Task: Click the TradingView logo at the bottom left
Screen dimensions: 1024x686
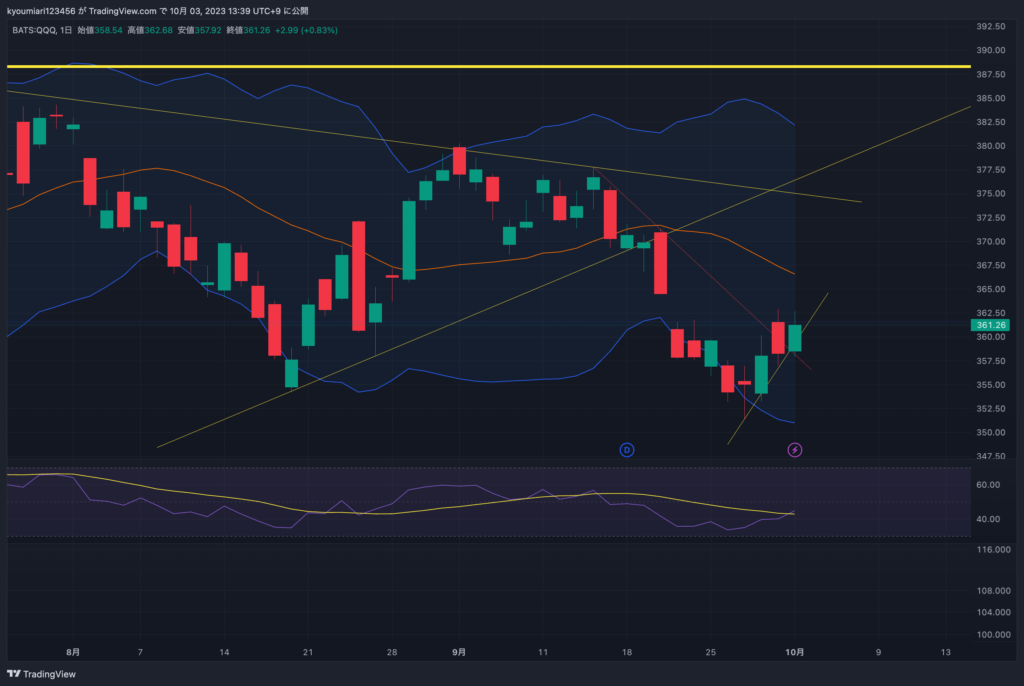Action: [41, 674]
